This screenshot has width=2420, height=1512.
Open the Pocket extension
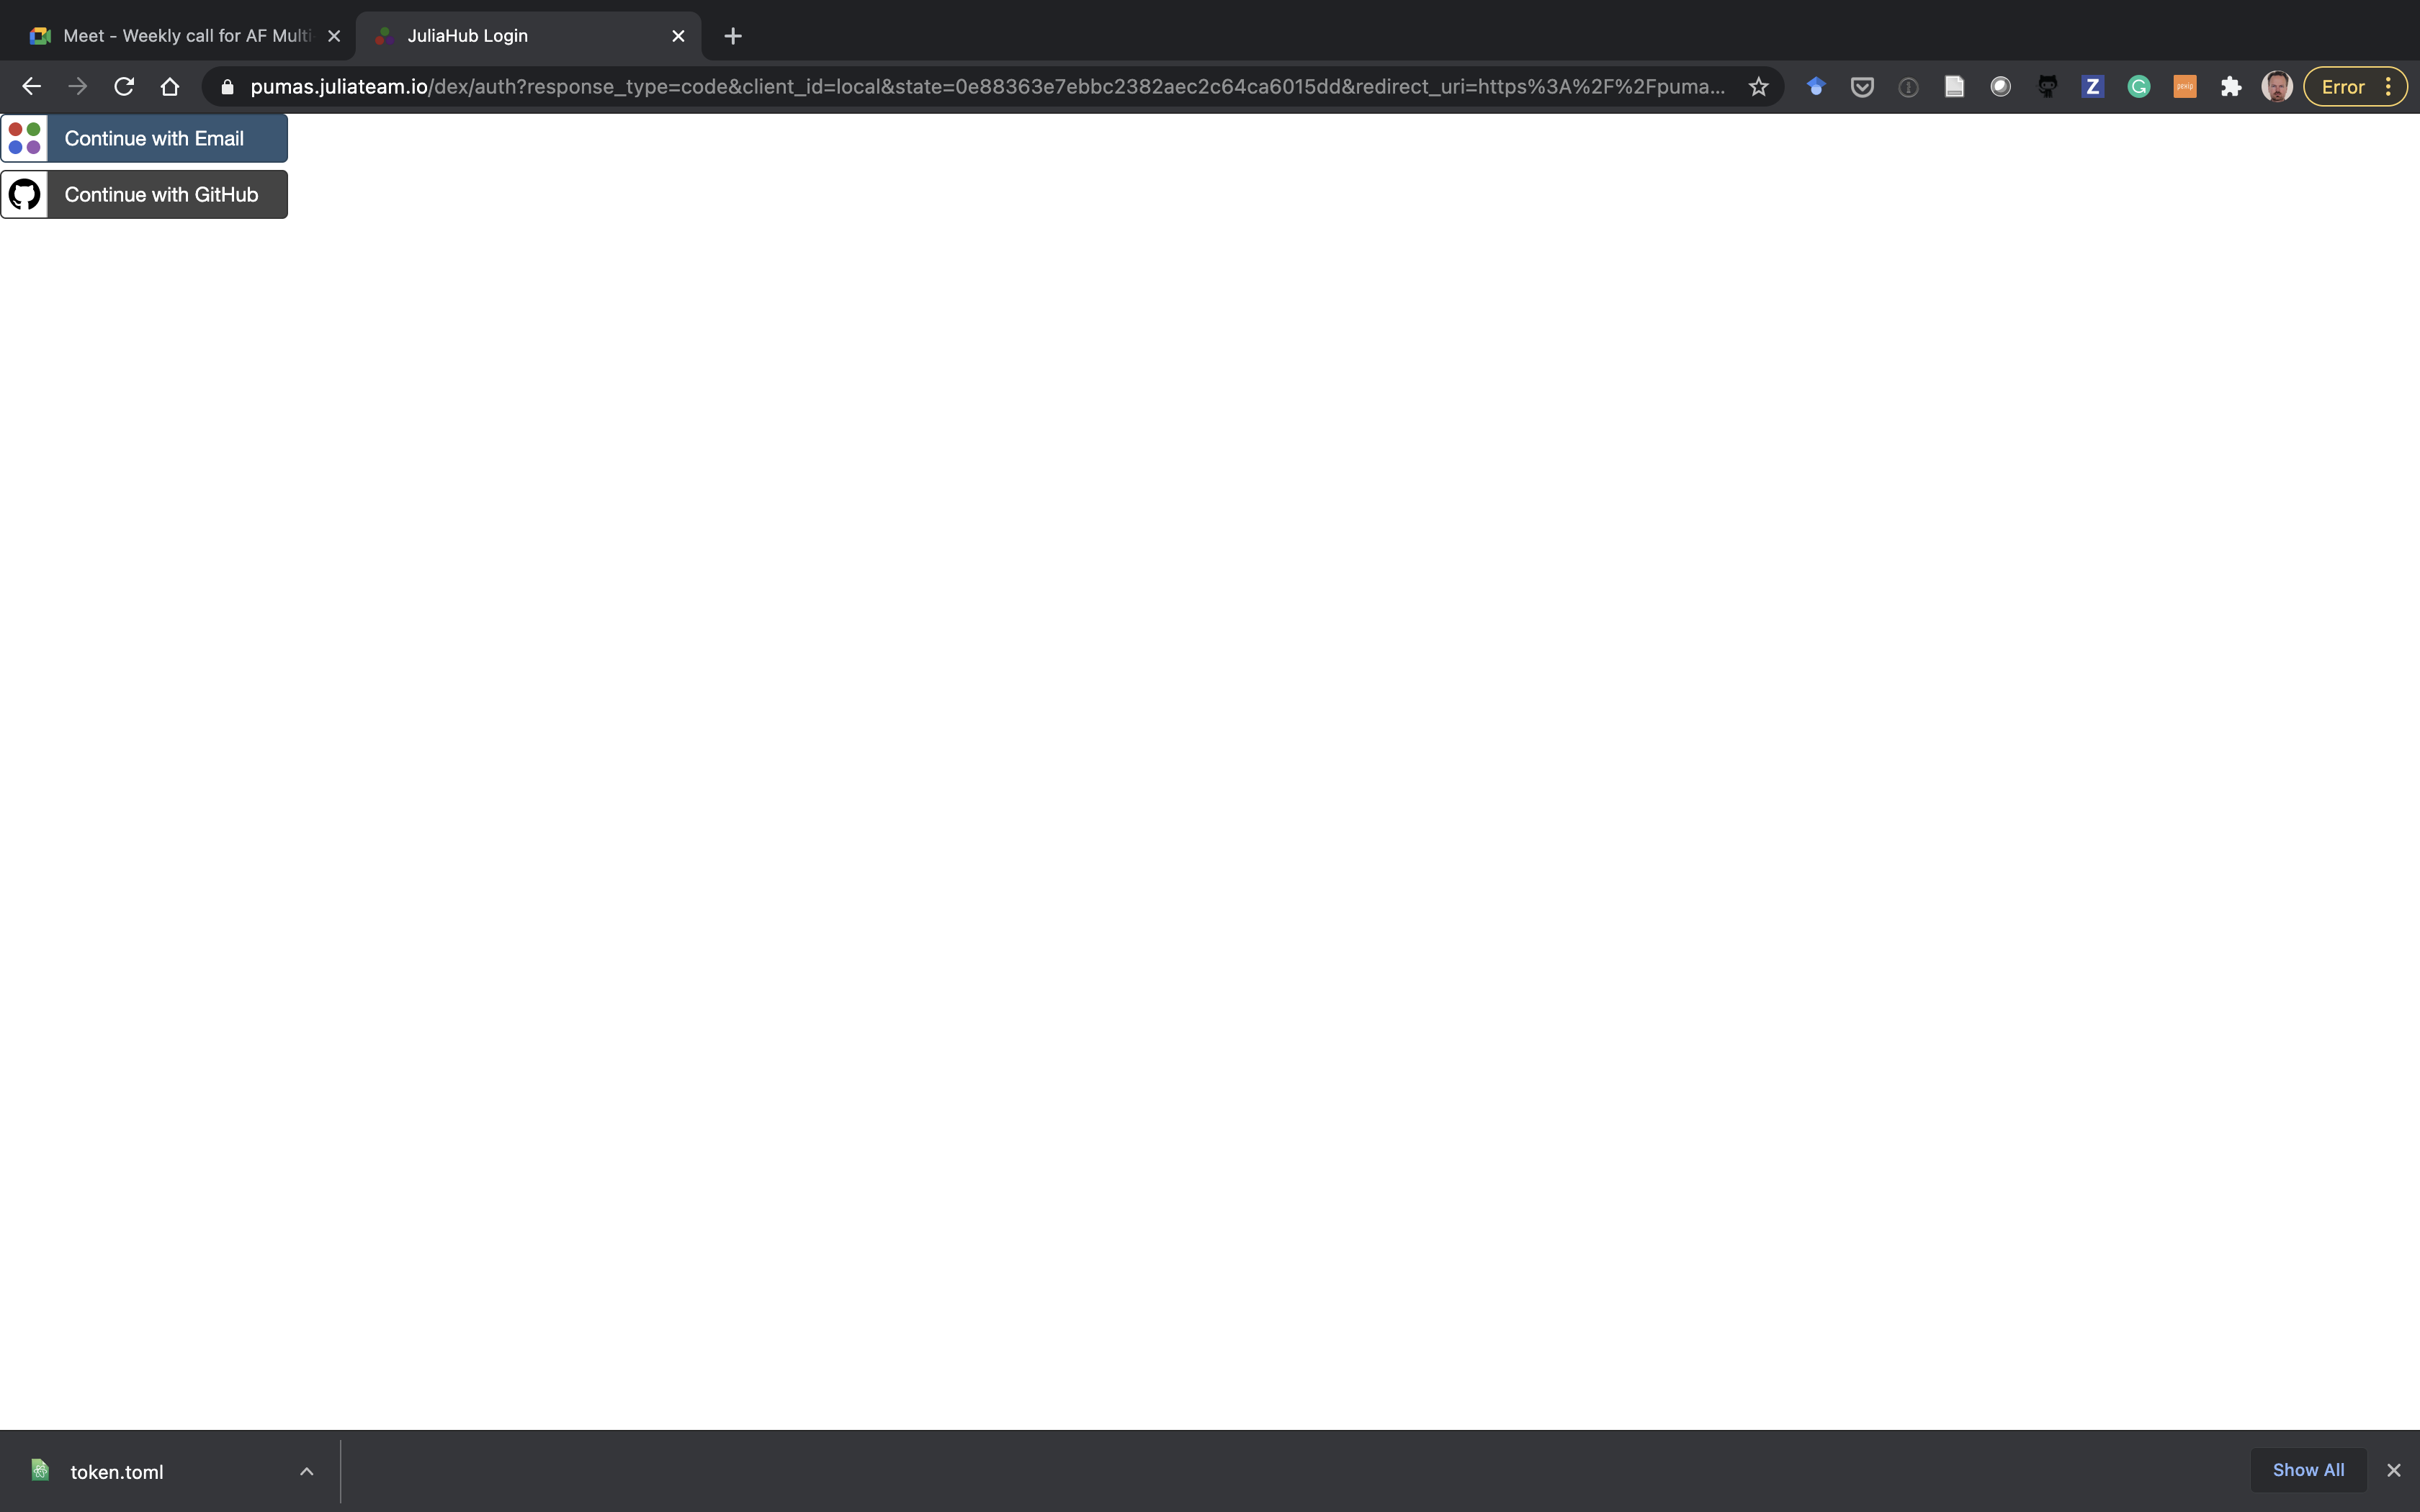(1862, 87)
